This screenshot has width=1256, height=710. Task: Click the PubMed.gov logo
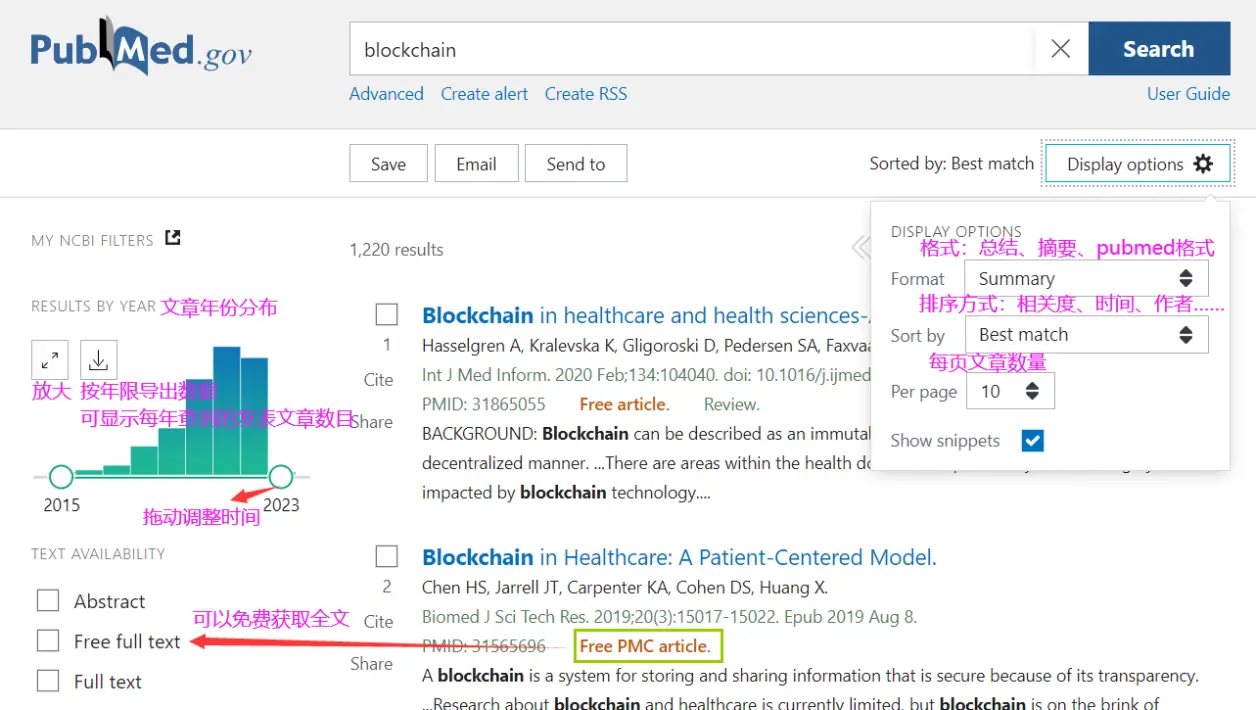[141, 49]
